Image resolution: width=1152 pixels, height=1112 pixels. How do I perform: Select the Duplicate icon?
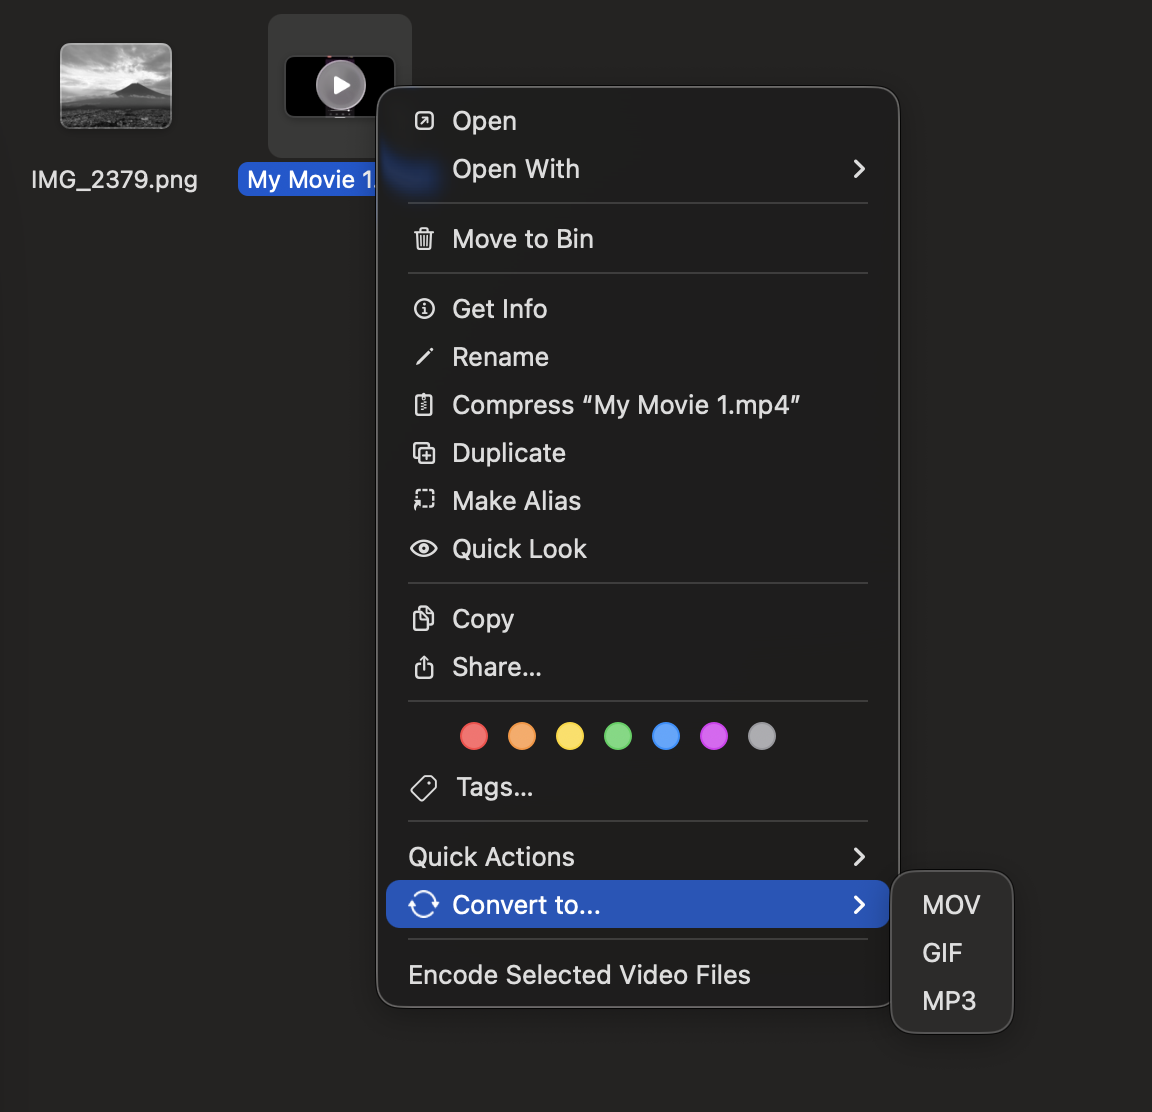click(424, 452)
